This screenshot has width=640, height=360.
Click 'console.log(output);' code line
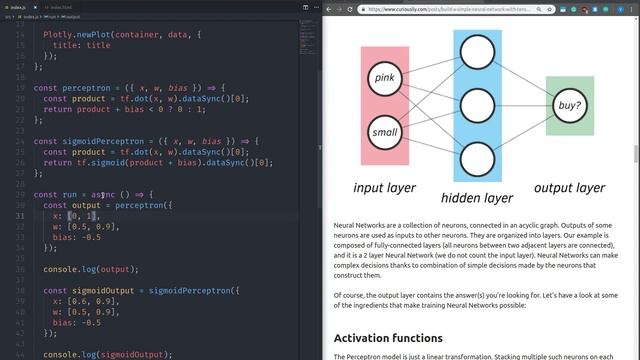pos(91,269)
